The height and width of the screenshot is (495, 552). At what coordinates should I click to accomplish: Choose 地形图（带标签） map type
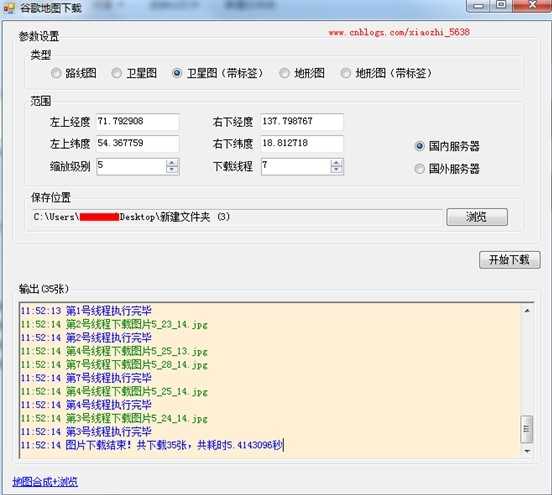click(386, 73)
